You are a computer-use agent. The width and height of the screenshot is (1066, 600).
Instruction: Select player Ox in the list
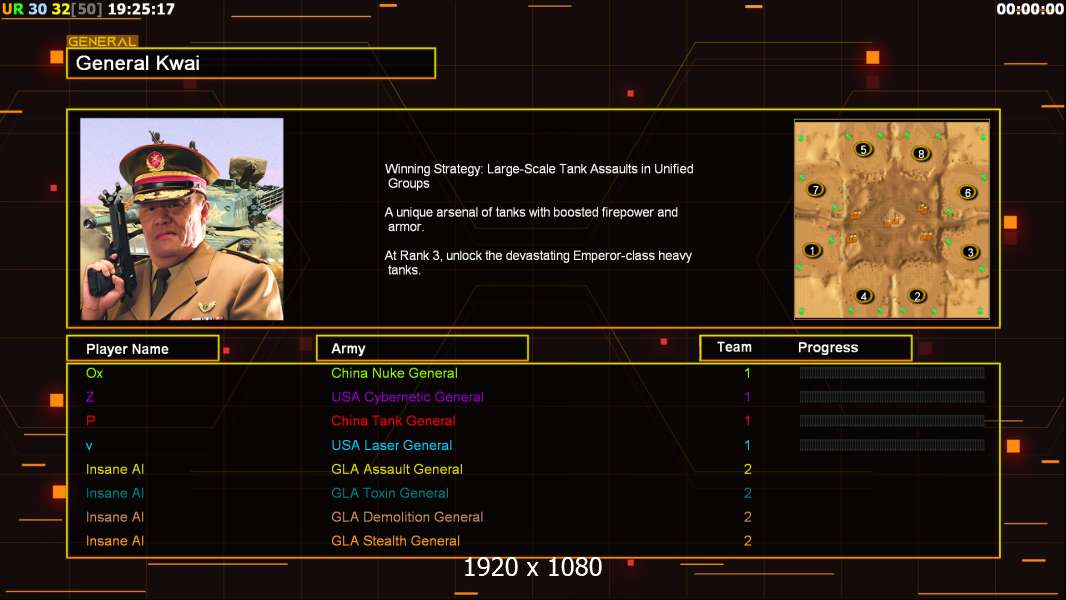(x=94, y=372)
